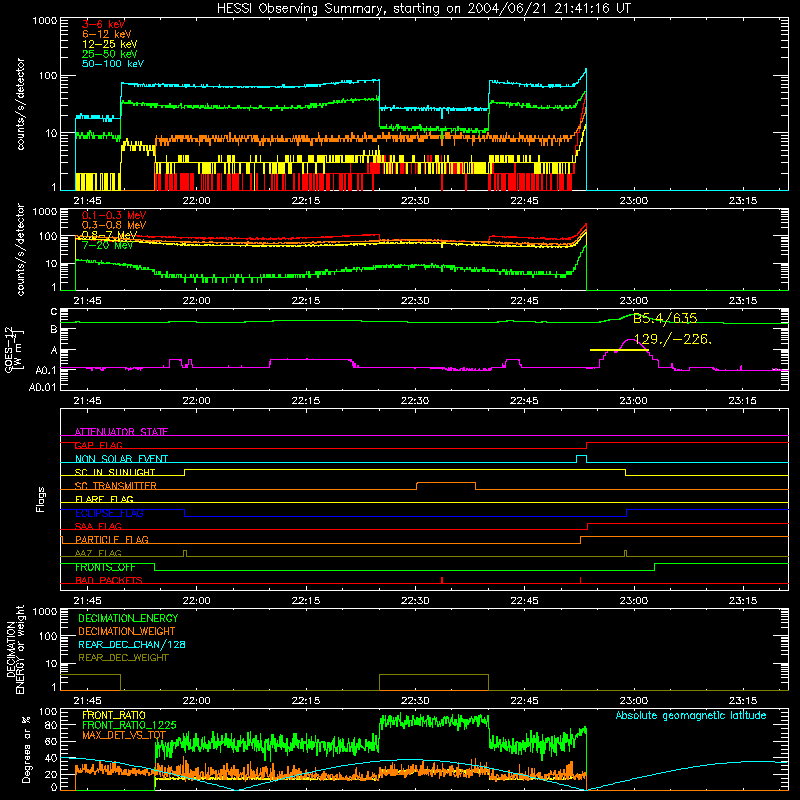
Task: Select the cyan 50-100 keV legend entry
Action: 113,64
